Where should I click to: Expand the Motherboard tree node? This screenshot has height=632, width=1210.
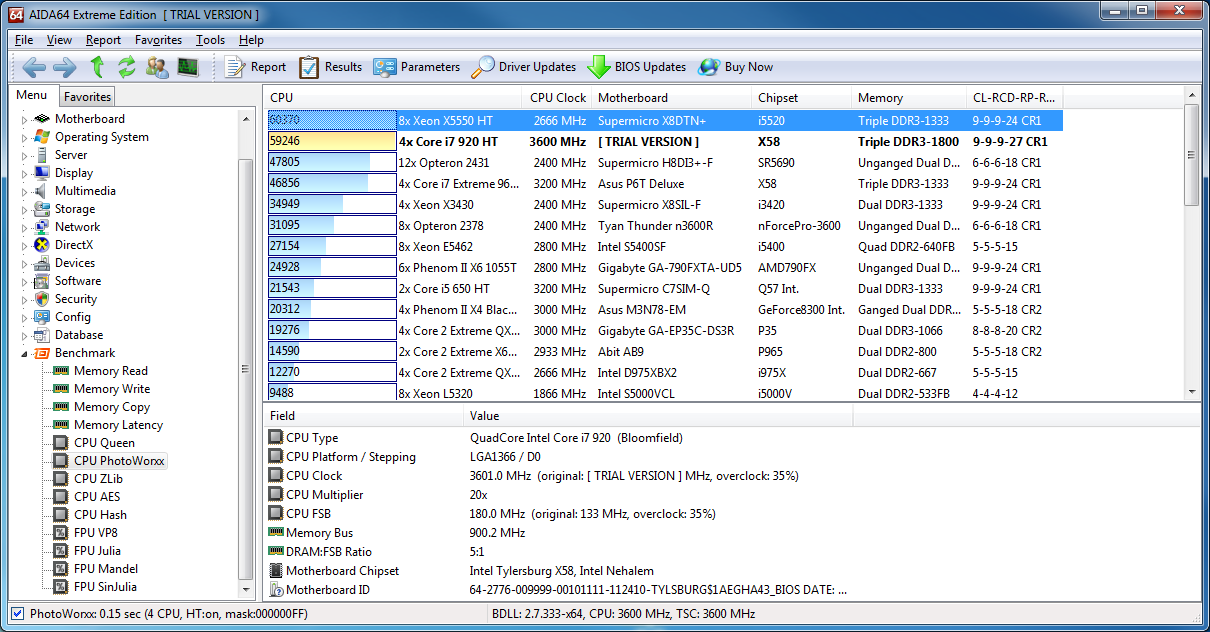tap(25, 119)
